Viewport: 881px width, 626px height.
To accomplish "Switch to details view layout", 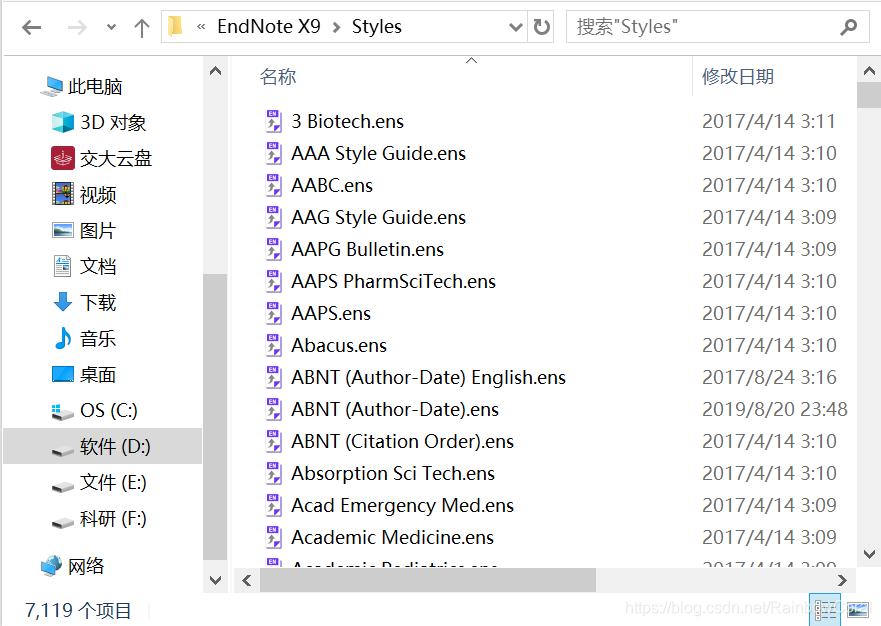I will pos(825,610).
